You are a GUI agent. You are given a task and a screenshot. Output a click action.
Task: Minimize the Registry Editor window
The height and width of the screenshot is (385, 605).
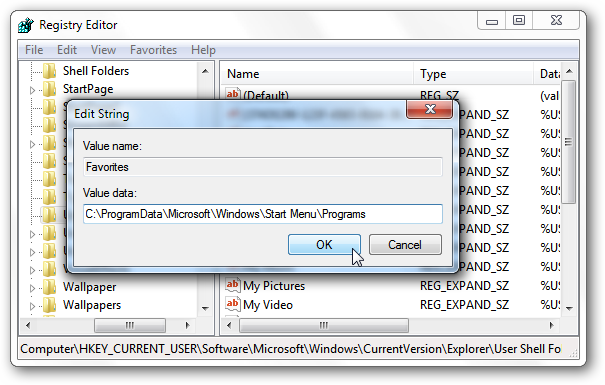coord(492,21)
